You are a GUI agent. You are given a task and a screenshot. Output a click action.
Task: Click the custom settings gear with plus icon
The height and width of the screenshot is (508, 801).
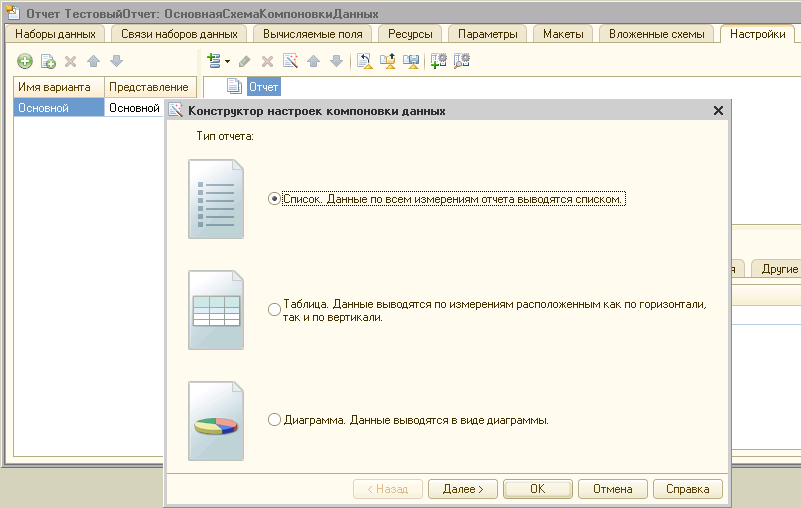[x=438, y=61]
